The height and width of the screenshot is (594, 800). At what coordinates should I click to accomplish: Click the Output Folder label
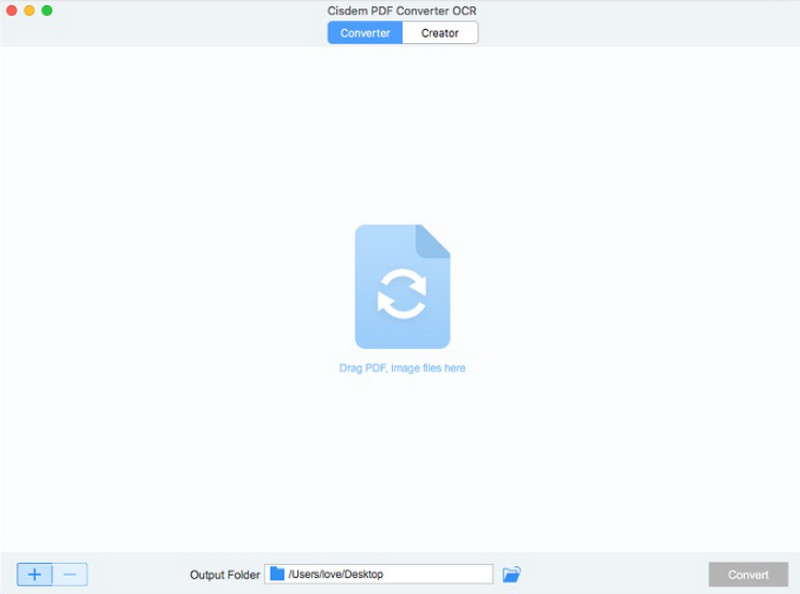point(225,575)
